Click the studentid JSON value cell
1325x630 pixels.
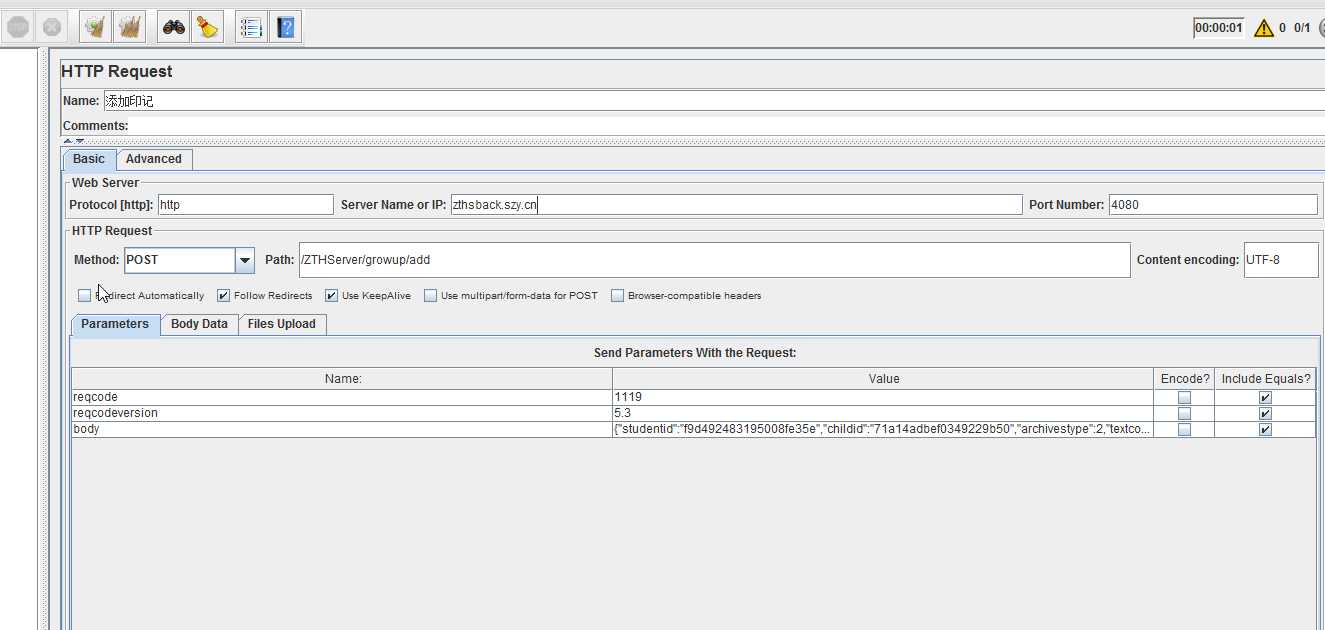(883, 430)
